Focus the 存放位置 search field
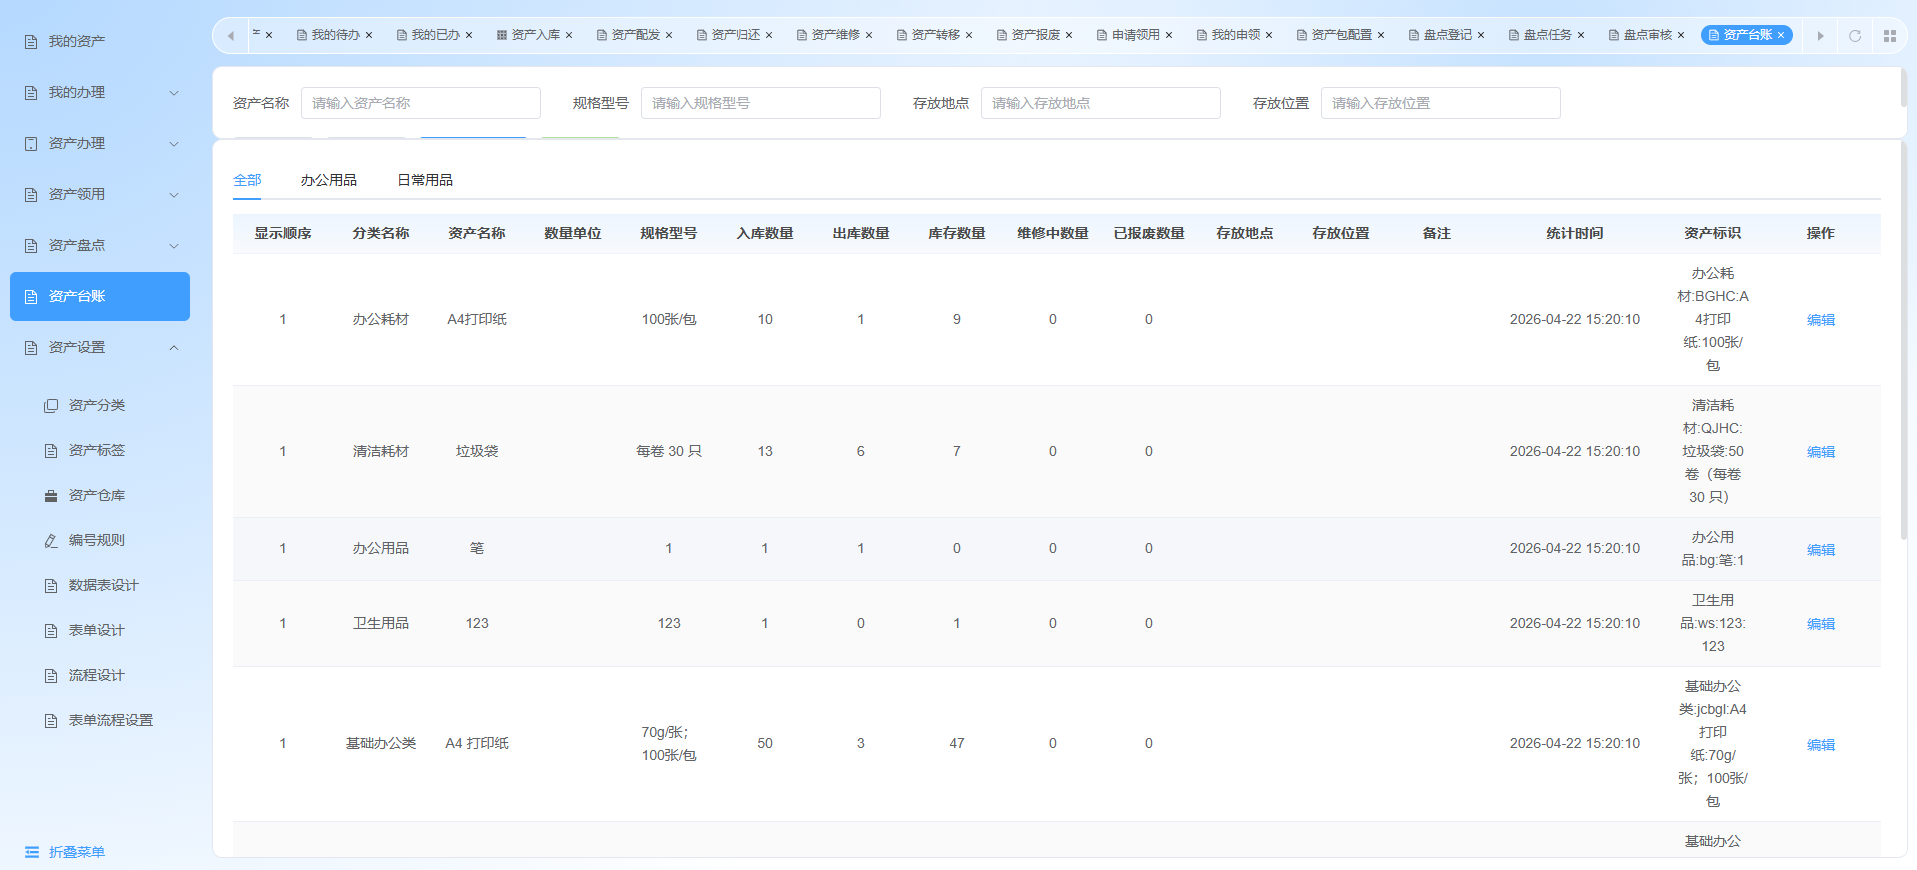 pos(1441,103)
